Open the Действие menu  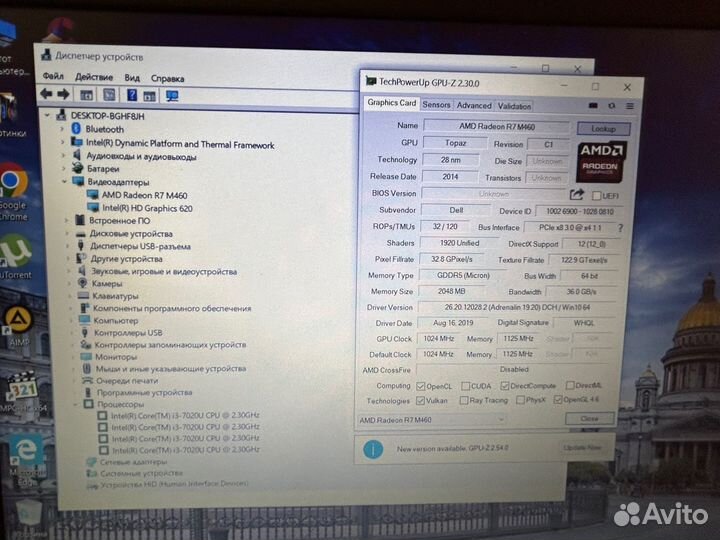[94, 78]
